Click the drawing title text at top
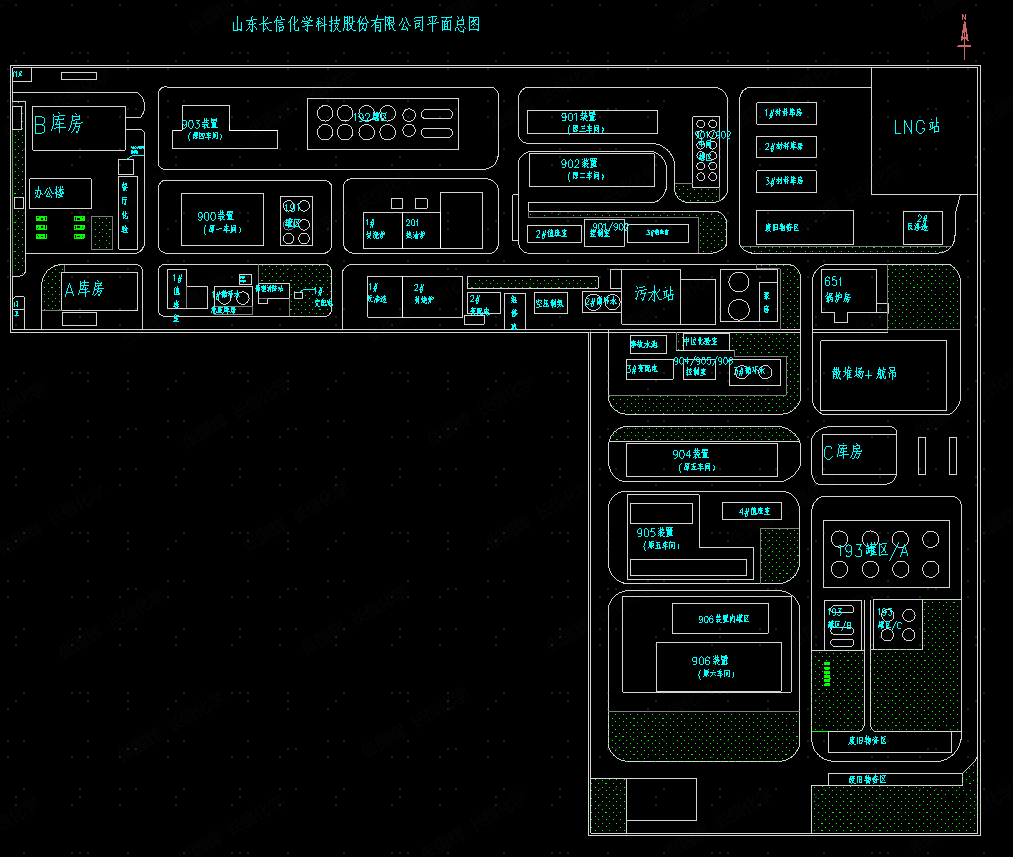This screenshot has height=857, width=1013. (356, 25)
